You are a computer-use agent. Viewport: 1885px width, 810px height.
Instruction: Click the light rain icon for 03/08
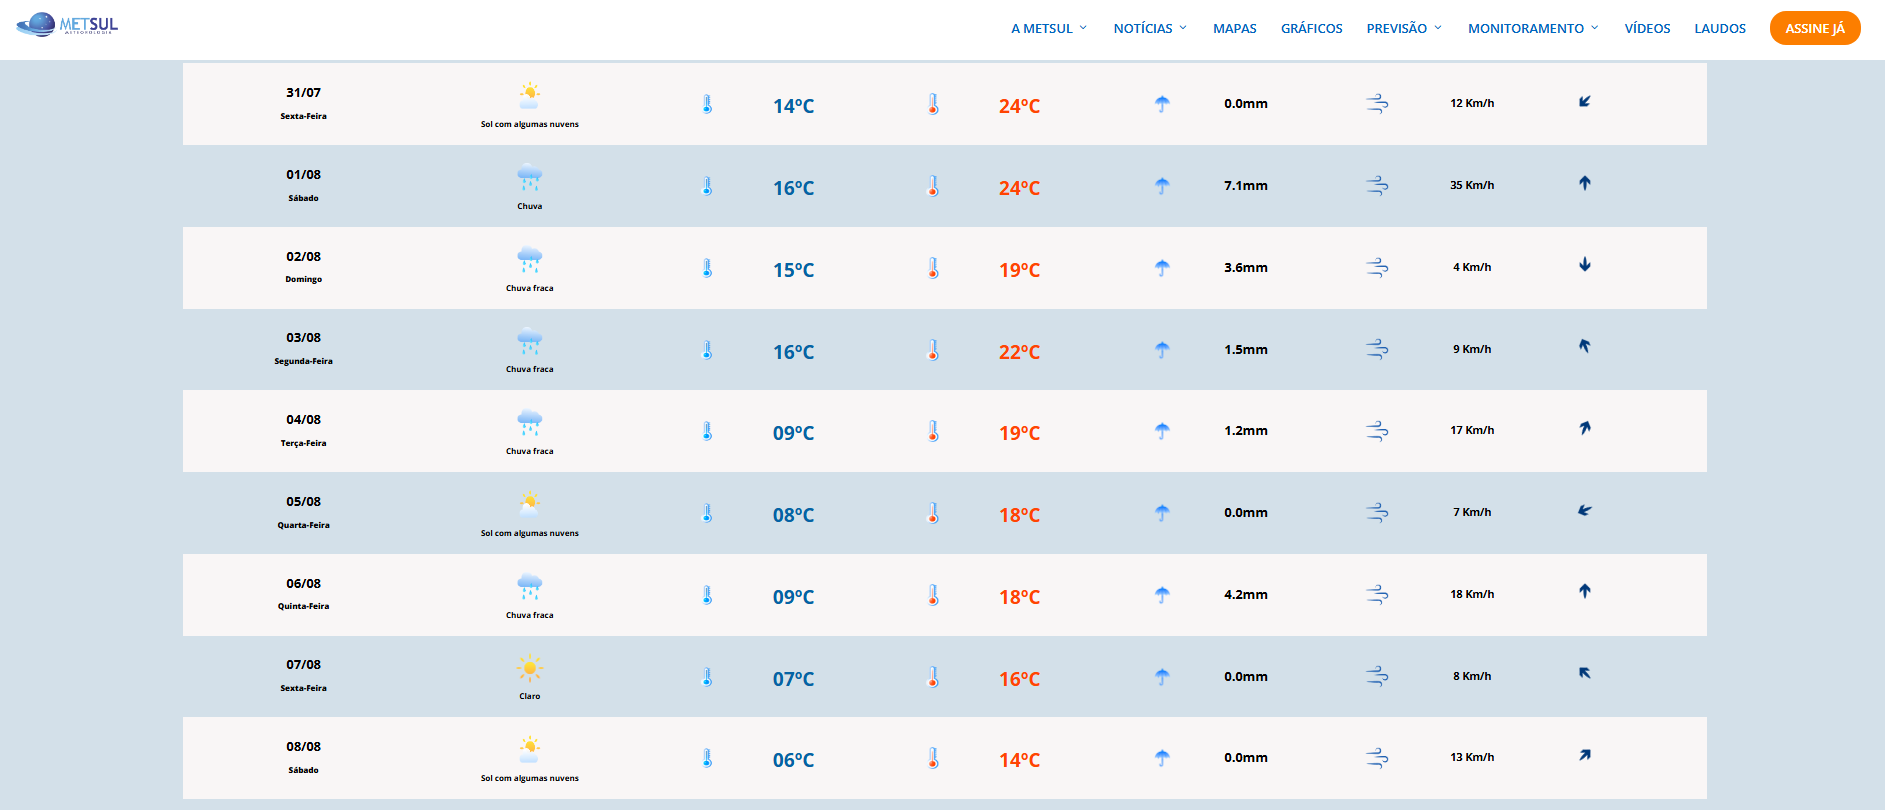pyautogui.click(x=529, y=341)
